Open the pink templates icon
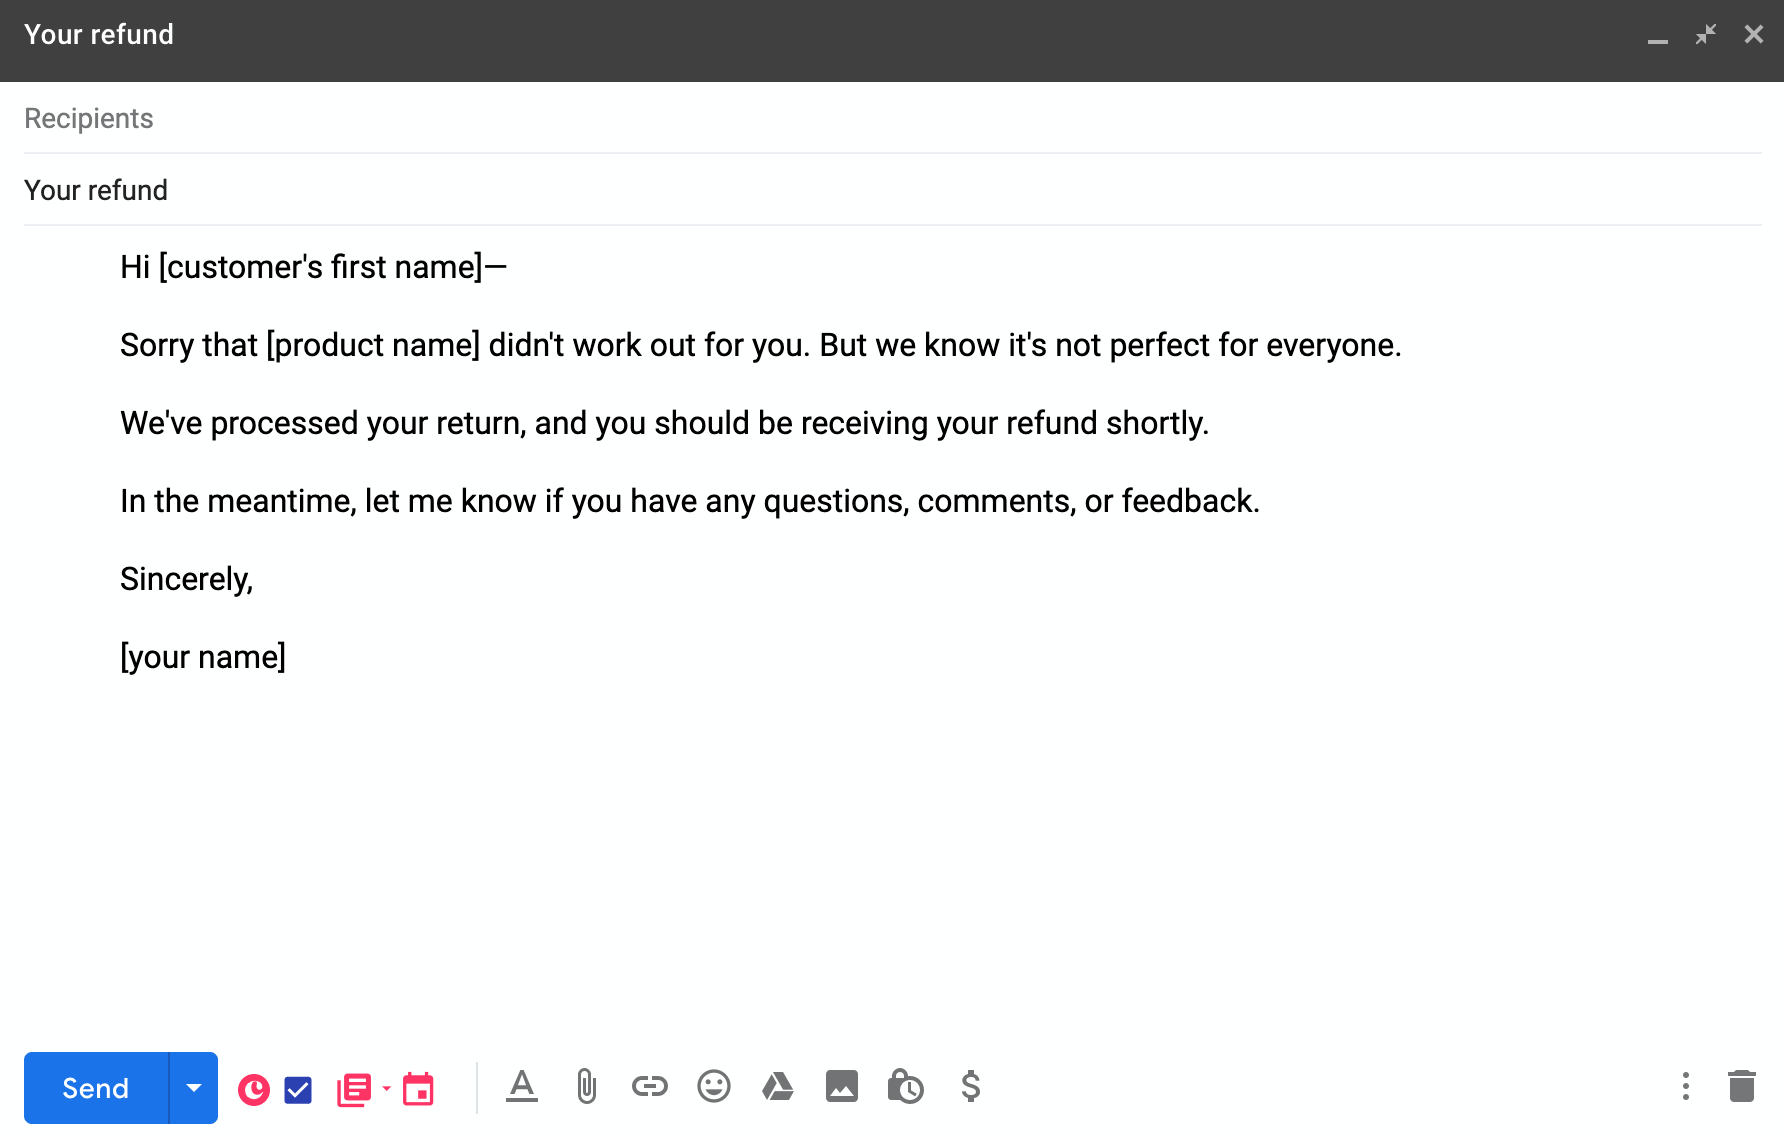 click(x=354, y=1089)
